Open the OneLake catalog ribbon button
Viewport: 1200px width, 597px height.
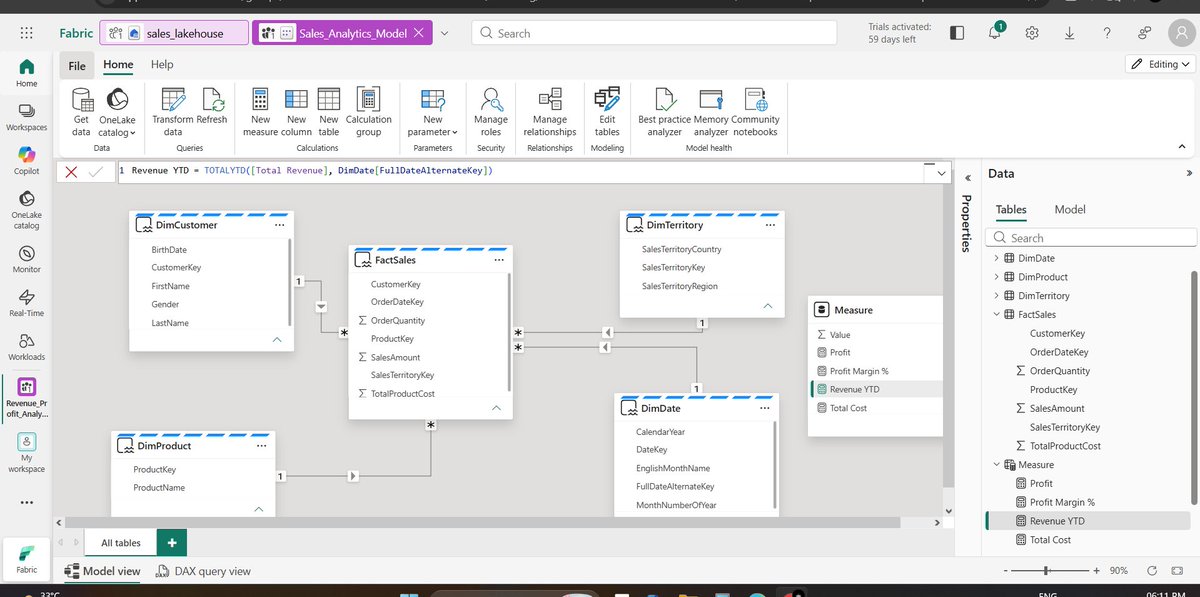pyautogui.click(x=117, y=112)
